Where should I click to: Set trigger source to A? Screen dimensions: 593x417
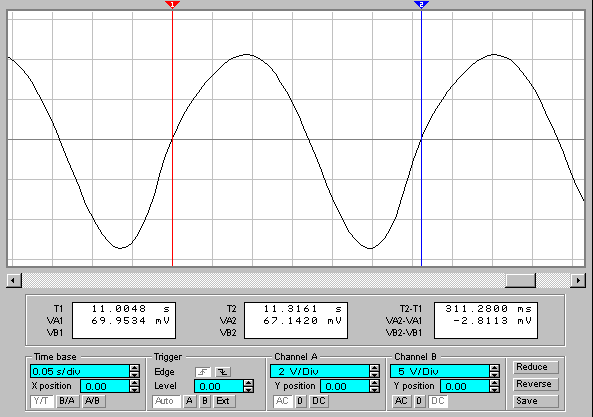189,401
